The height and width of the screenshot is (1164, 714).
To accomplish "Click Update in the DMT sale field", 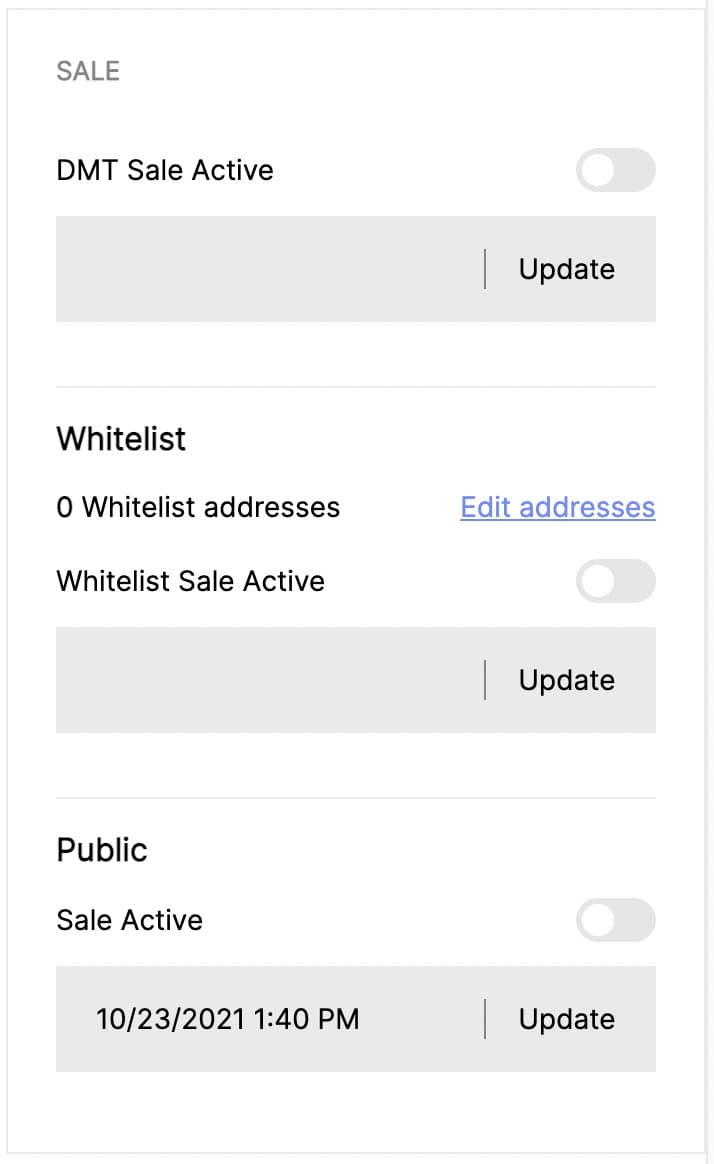I will [x=566, y=269].
